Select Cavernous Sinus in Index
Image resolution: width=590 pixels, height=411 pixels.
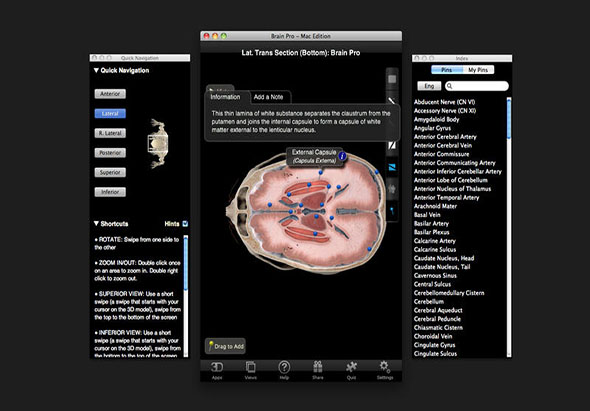(x=435, y=276)
